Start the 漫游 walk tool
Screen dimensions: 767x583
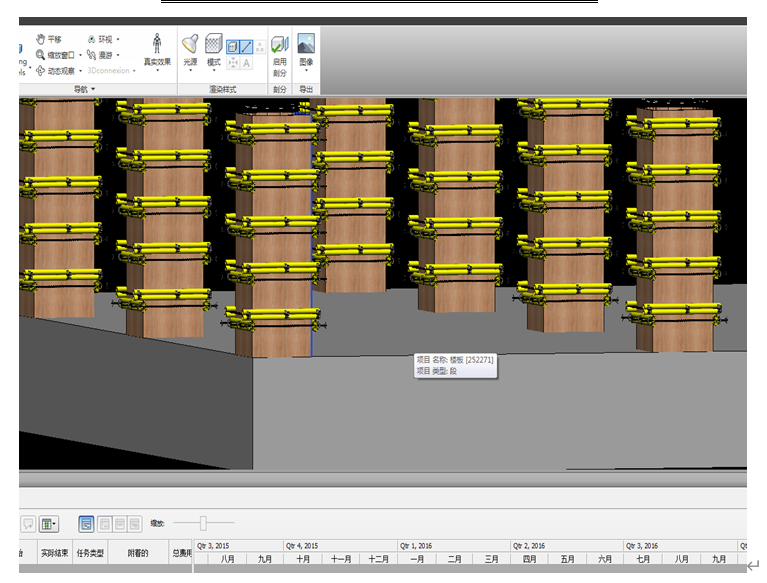(100, 55)
